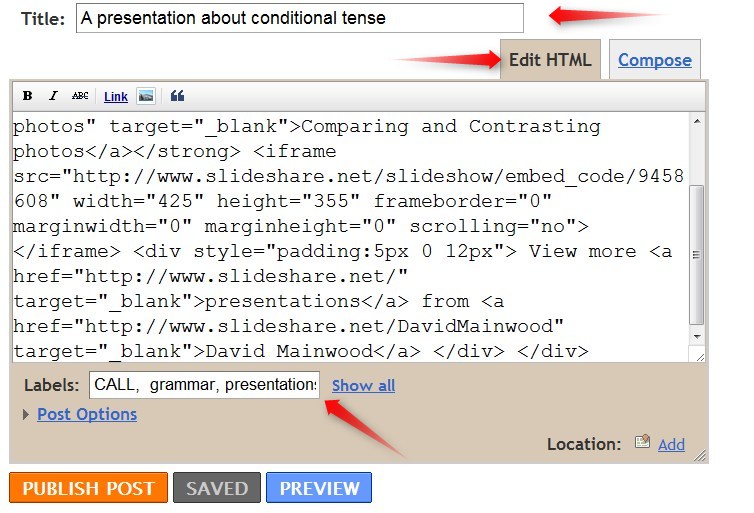The width and height of the screenshot is (754, 513).
Task: Click into the Labels input field
Action: pos(204,385)
